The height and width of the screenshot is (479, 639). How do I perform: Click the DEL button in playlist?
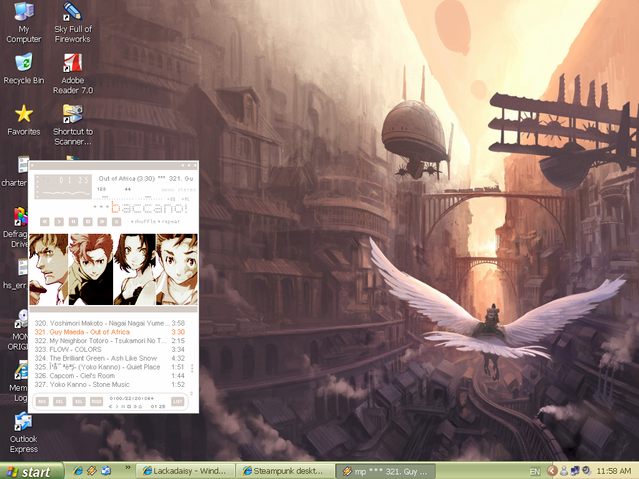click(59, 402)
